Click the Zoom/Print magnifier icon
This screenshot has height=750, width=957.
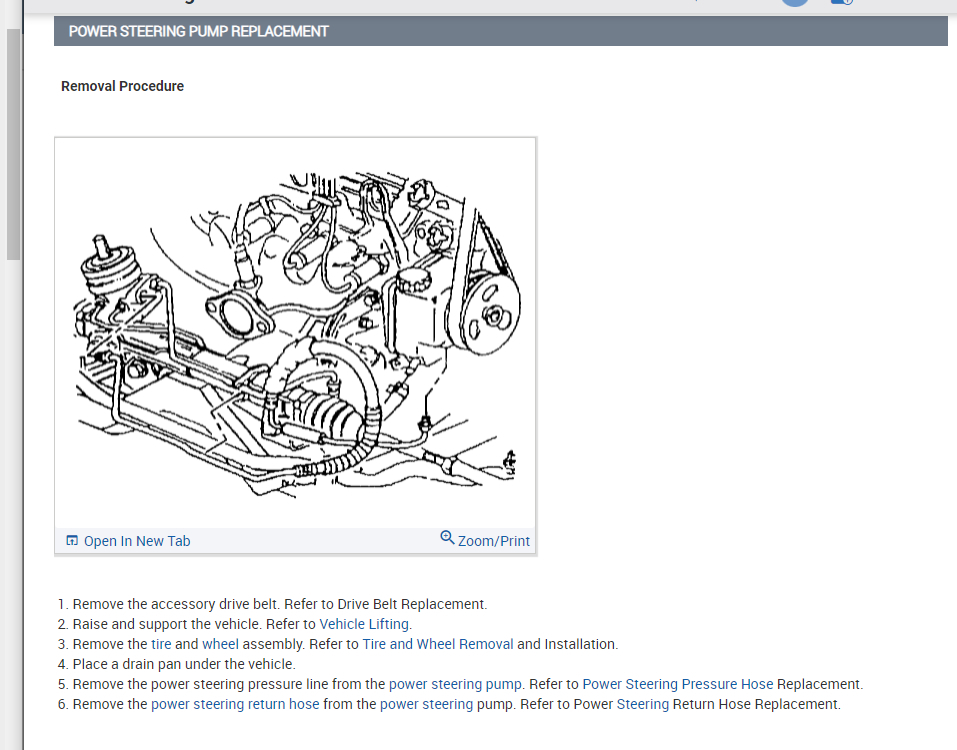coord(447,538)
